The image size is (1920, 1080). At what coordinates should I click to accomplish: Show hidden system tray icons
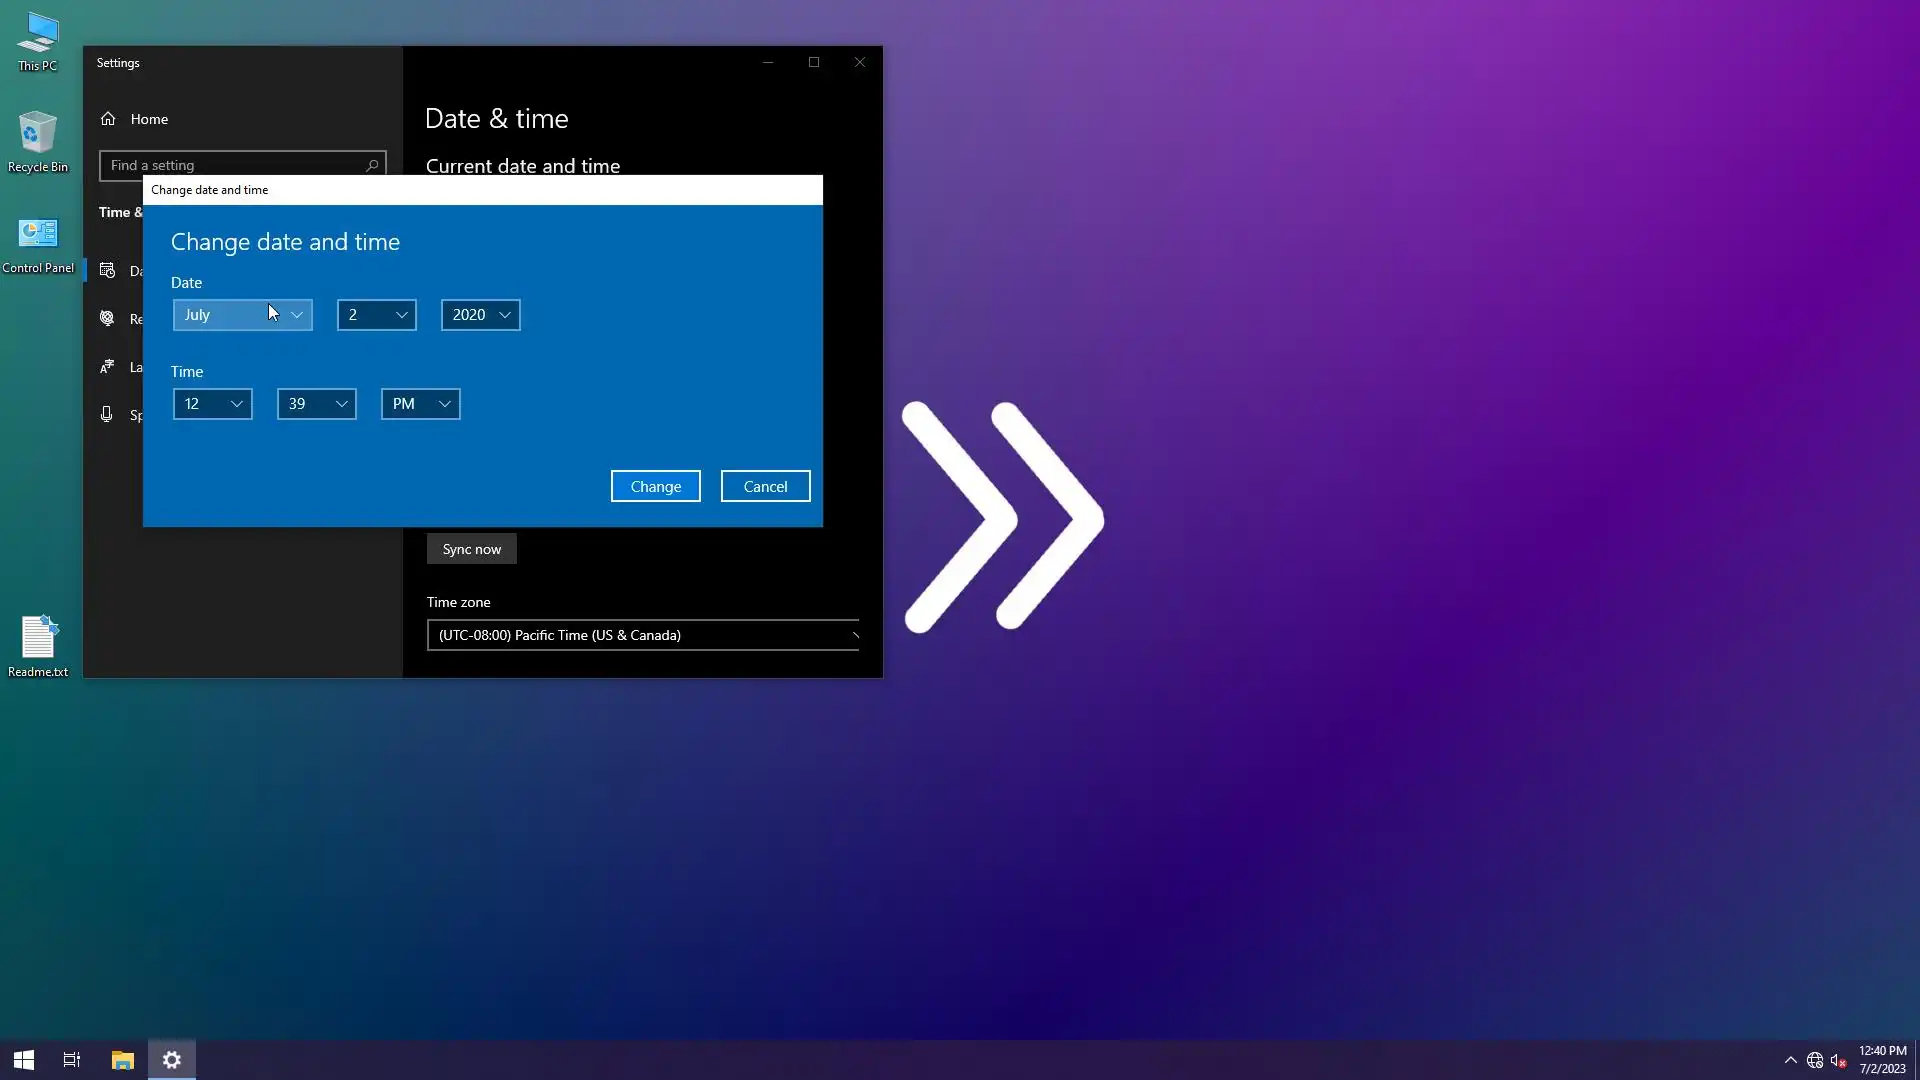(x=1790, y=1061)
